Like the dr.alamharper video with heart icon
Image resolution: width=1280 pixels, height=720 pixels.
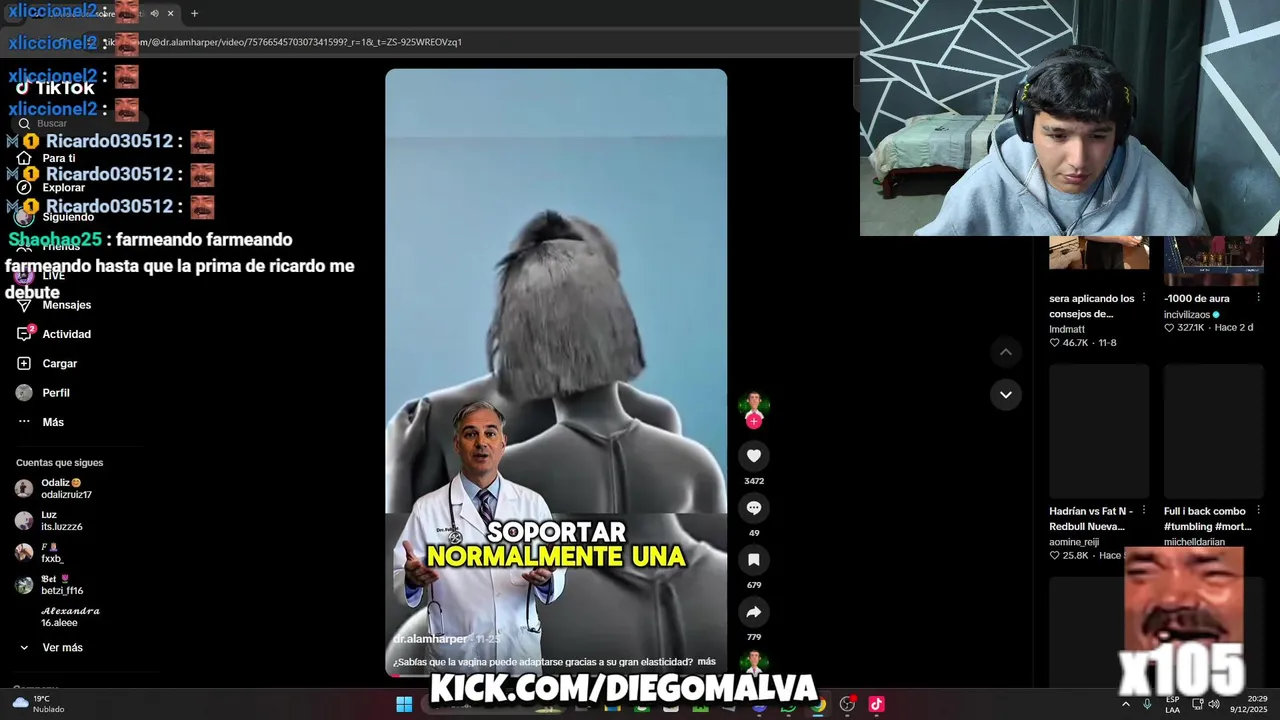coord(754,456)
